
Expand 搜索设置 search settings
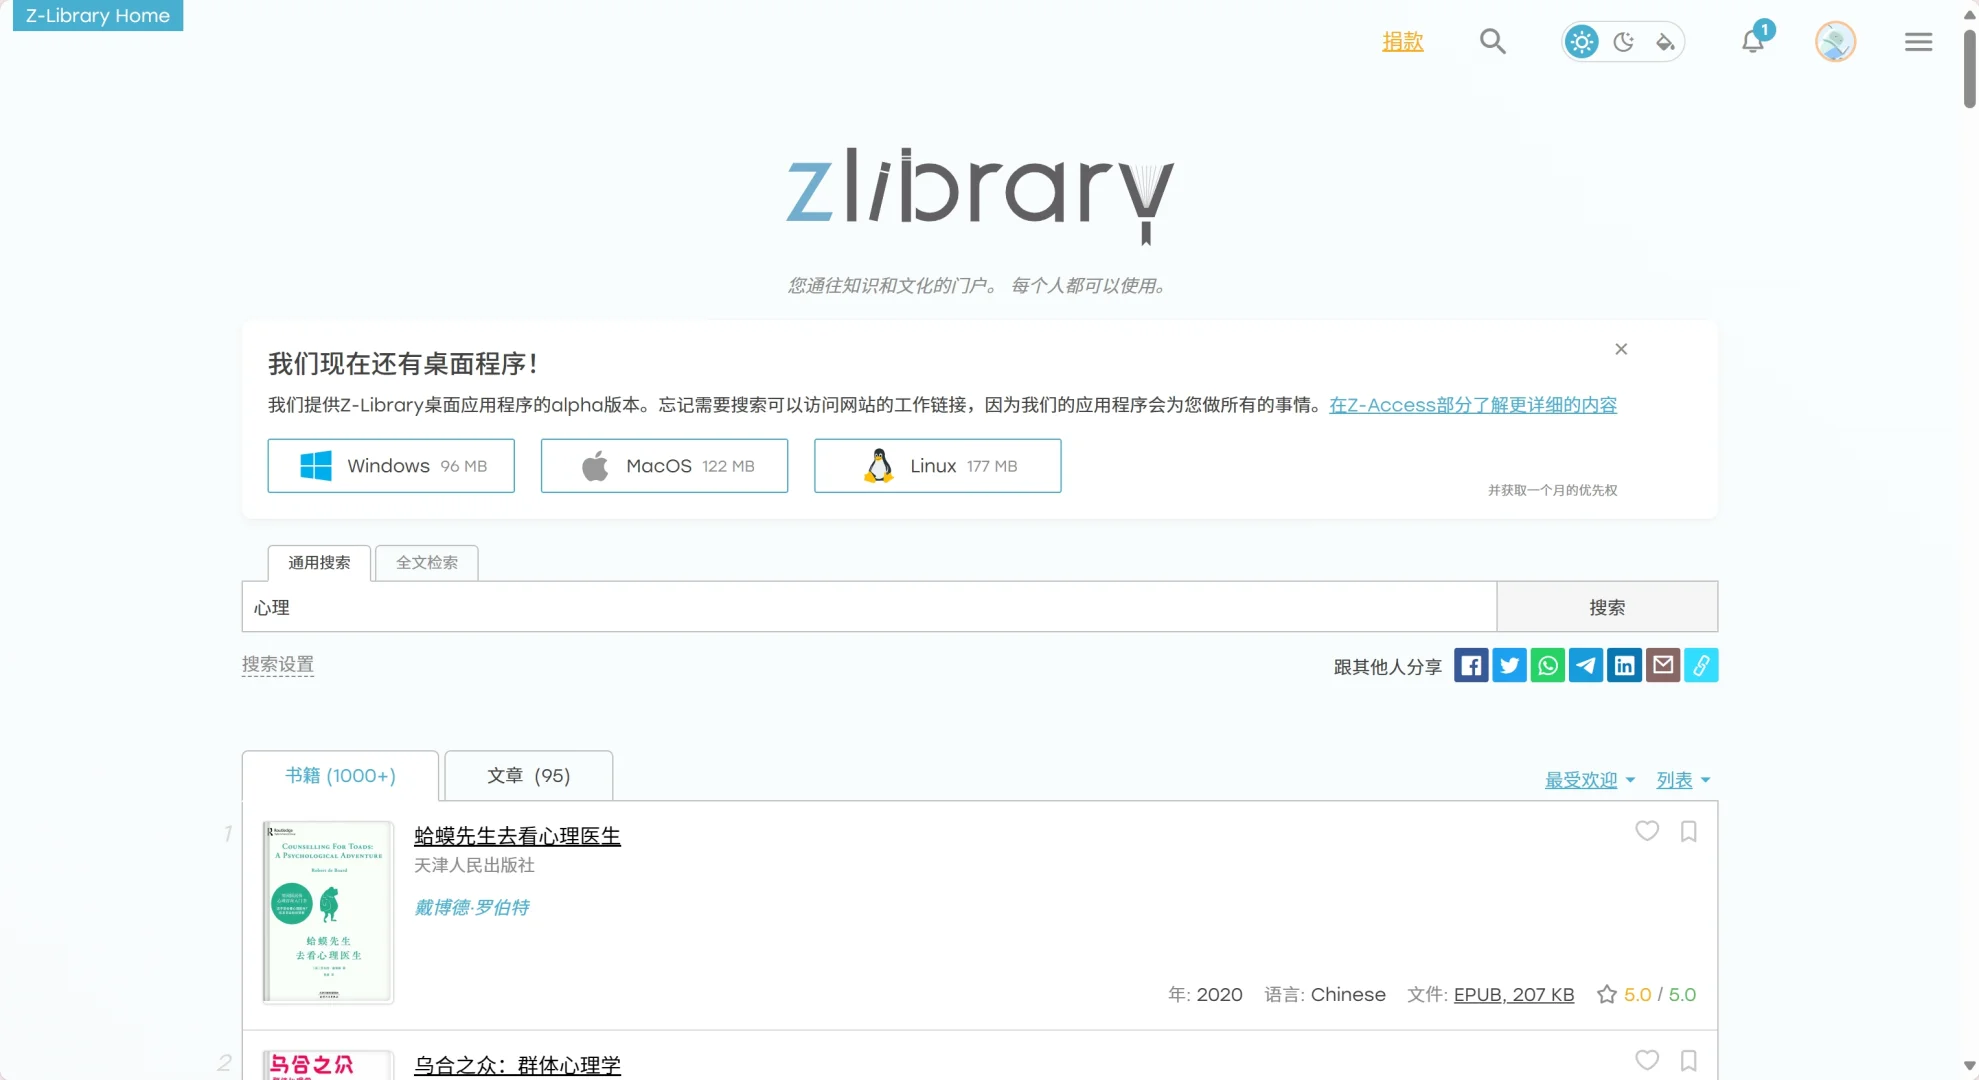[x=278, y=665]
